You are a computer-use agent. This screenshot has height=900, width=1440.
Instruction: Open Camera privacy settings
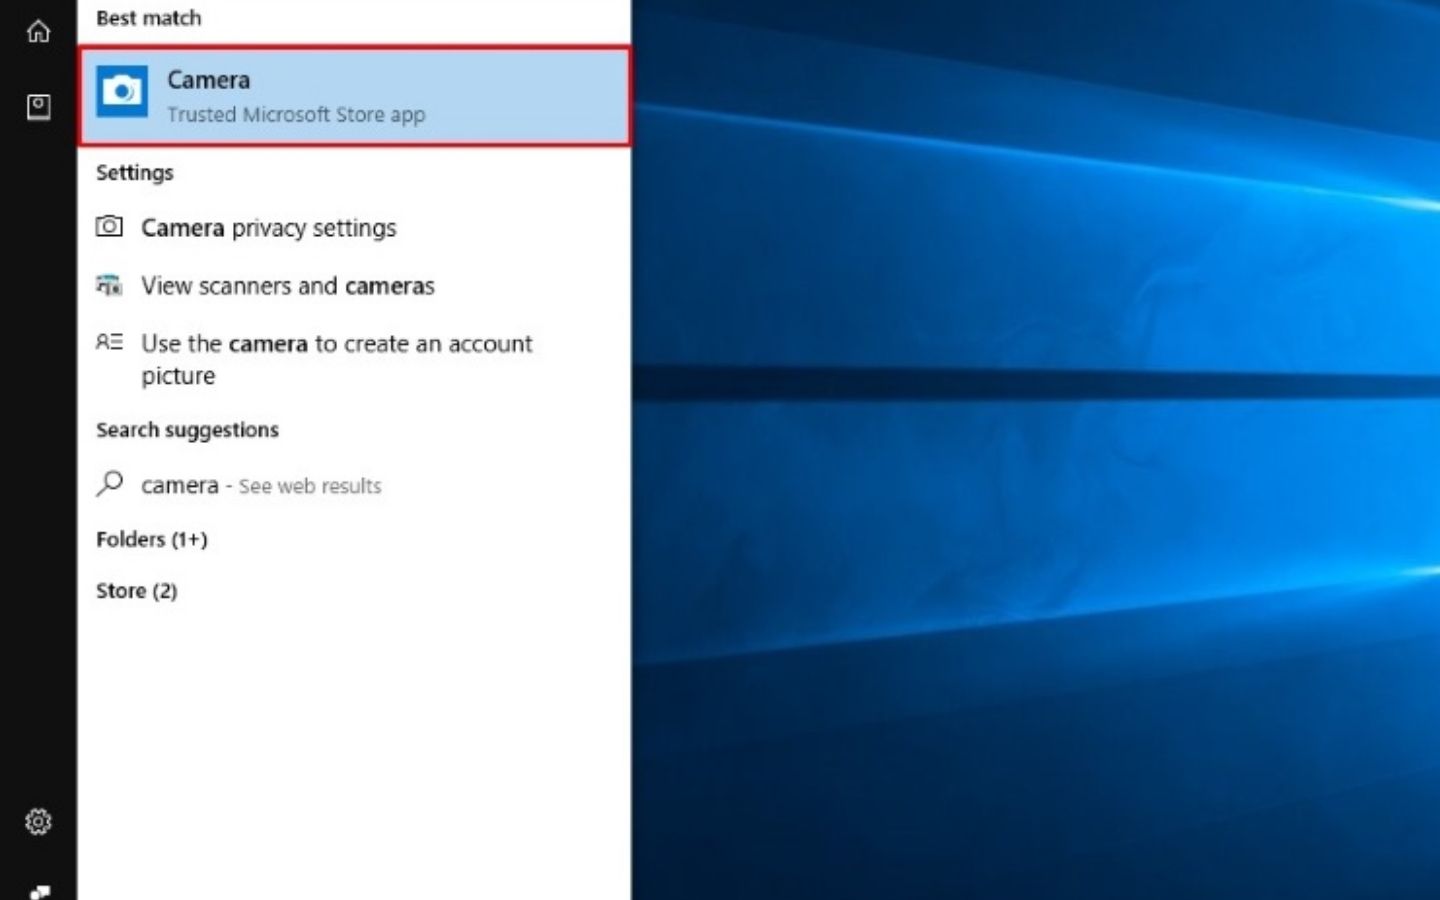[x=268, y=228]
